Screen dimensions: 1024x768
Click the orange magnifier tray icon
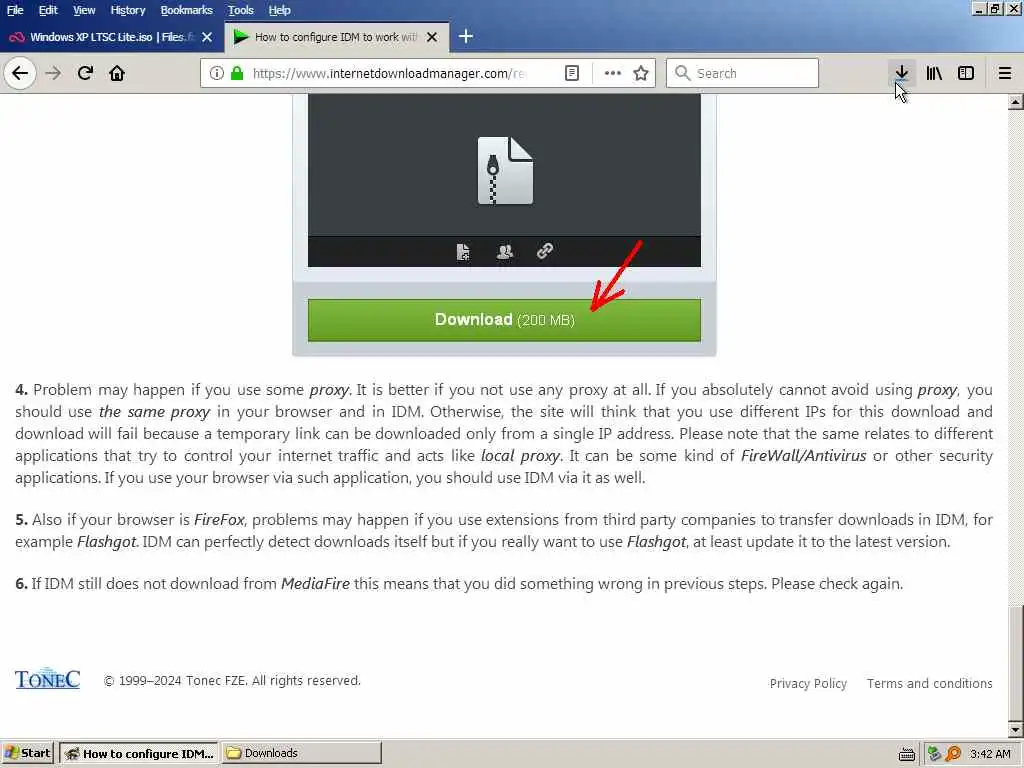pos(953,754)
